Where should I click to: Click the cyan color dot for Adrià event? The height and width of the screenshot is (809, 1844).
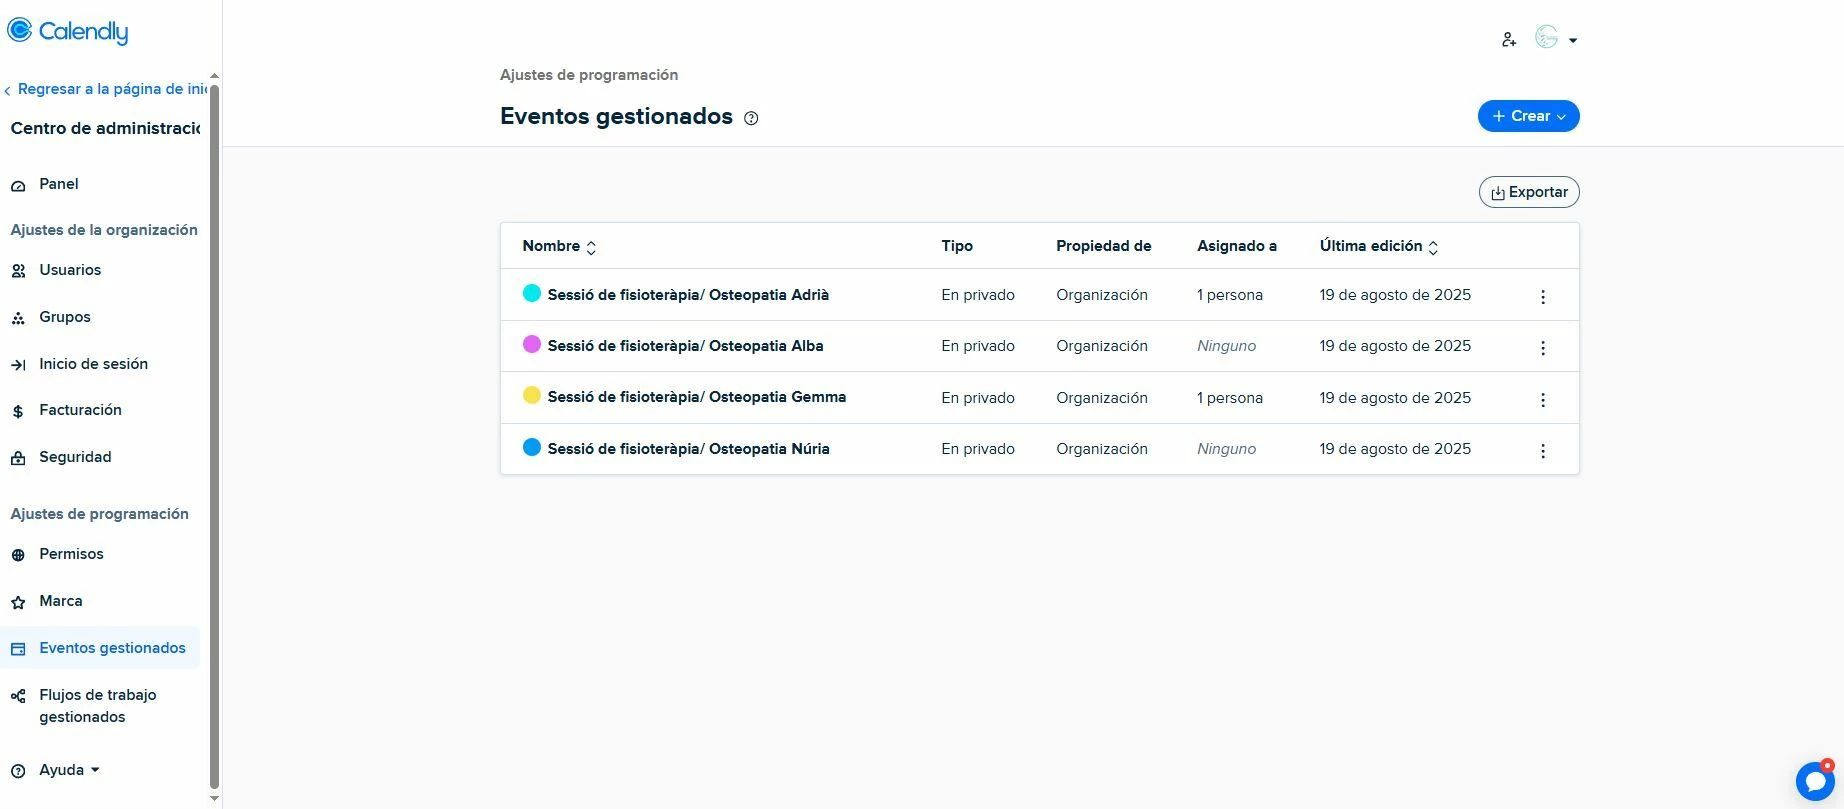pyautogui.click(x=532, y=293)
